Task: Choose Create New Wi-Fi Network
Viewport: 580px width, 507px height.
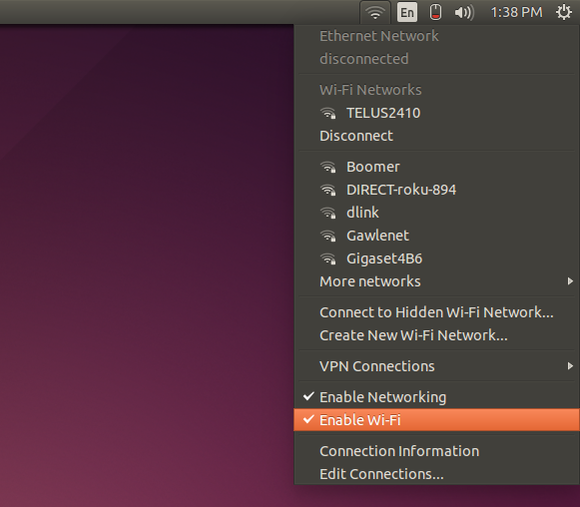Action: [436, 336]
